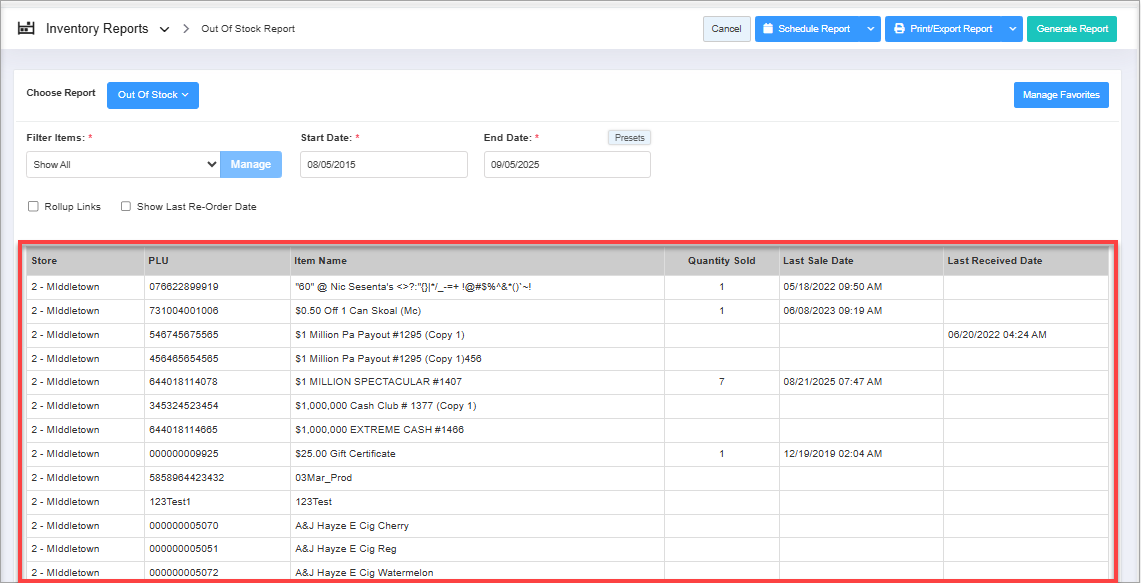1141x583 pixels.
Task: Enable the Rollup Links checkbox
Action: click(34, 207)
